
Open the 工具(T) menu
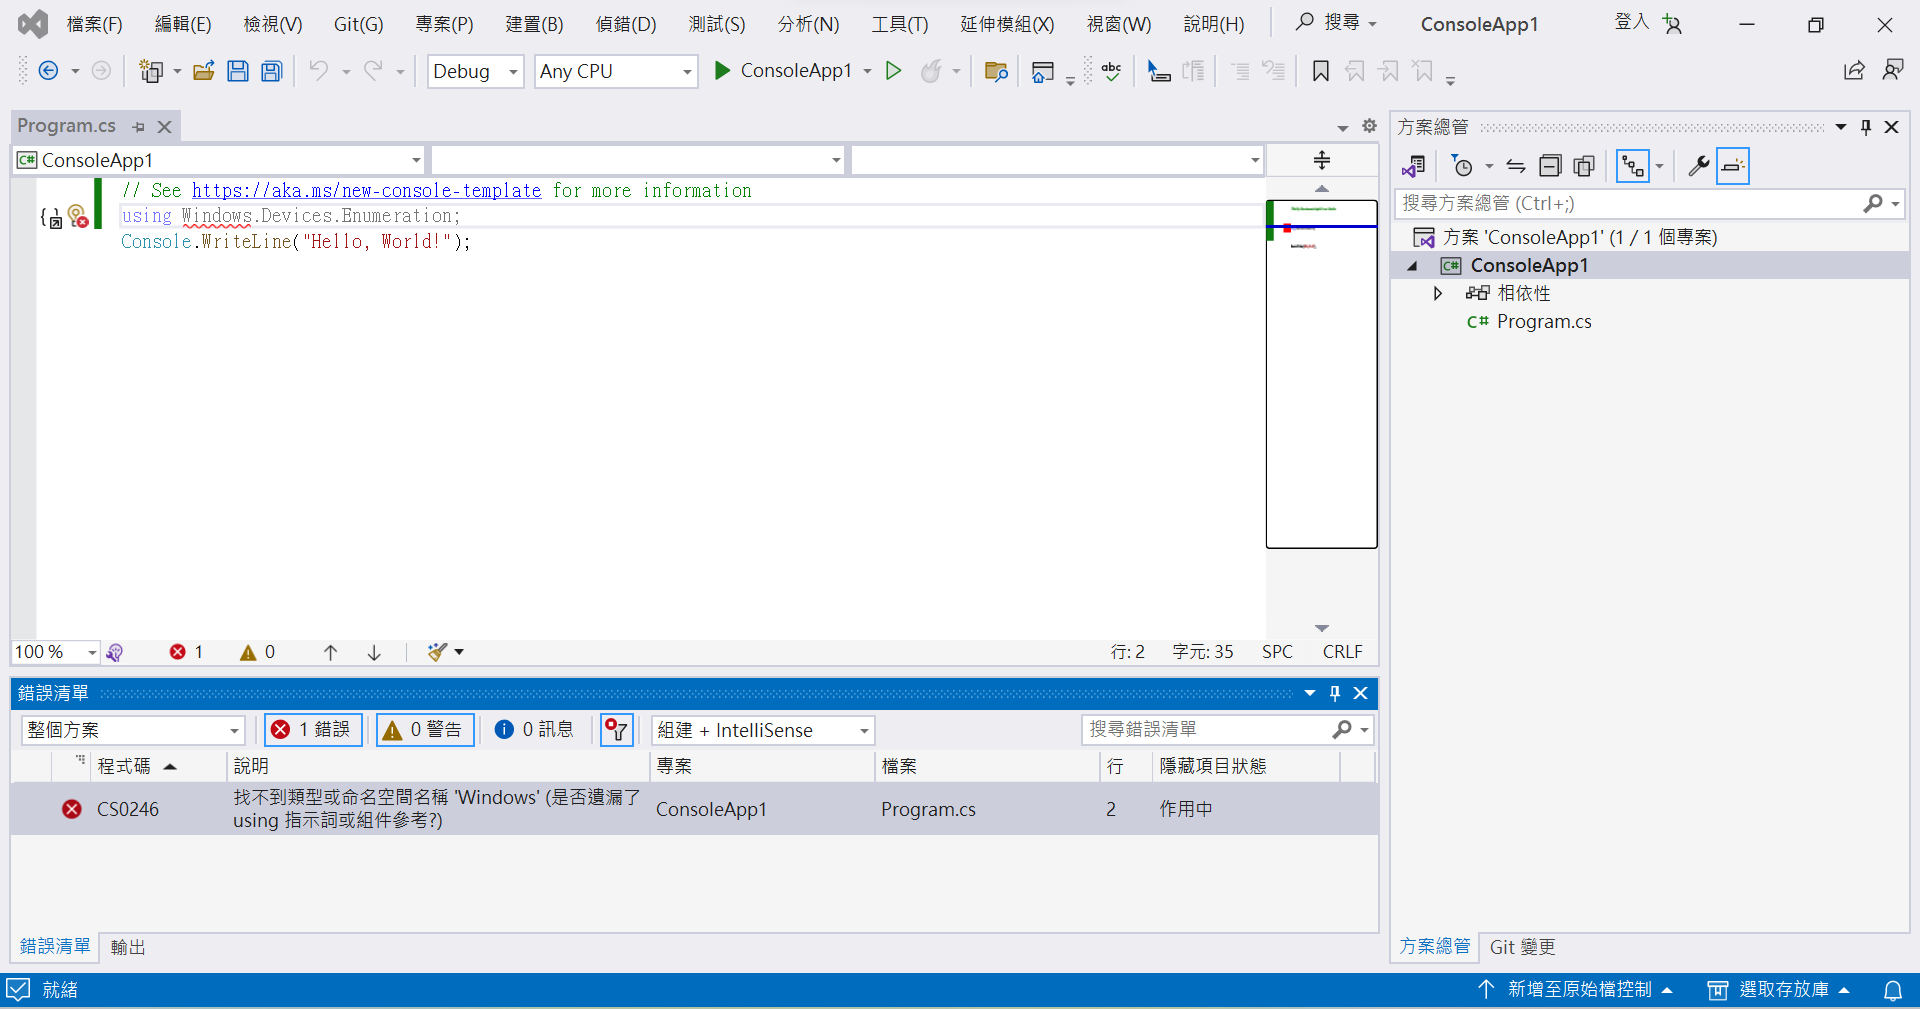click(x=900, y=24)
